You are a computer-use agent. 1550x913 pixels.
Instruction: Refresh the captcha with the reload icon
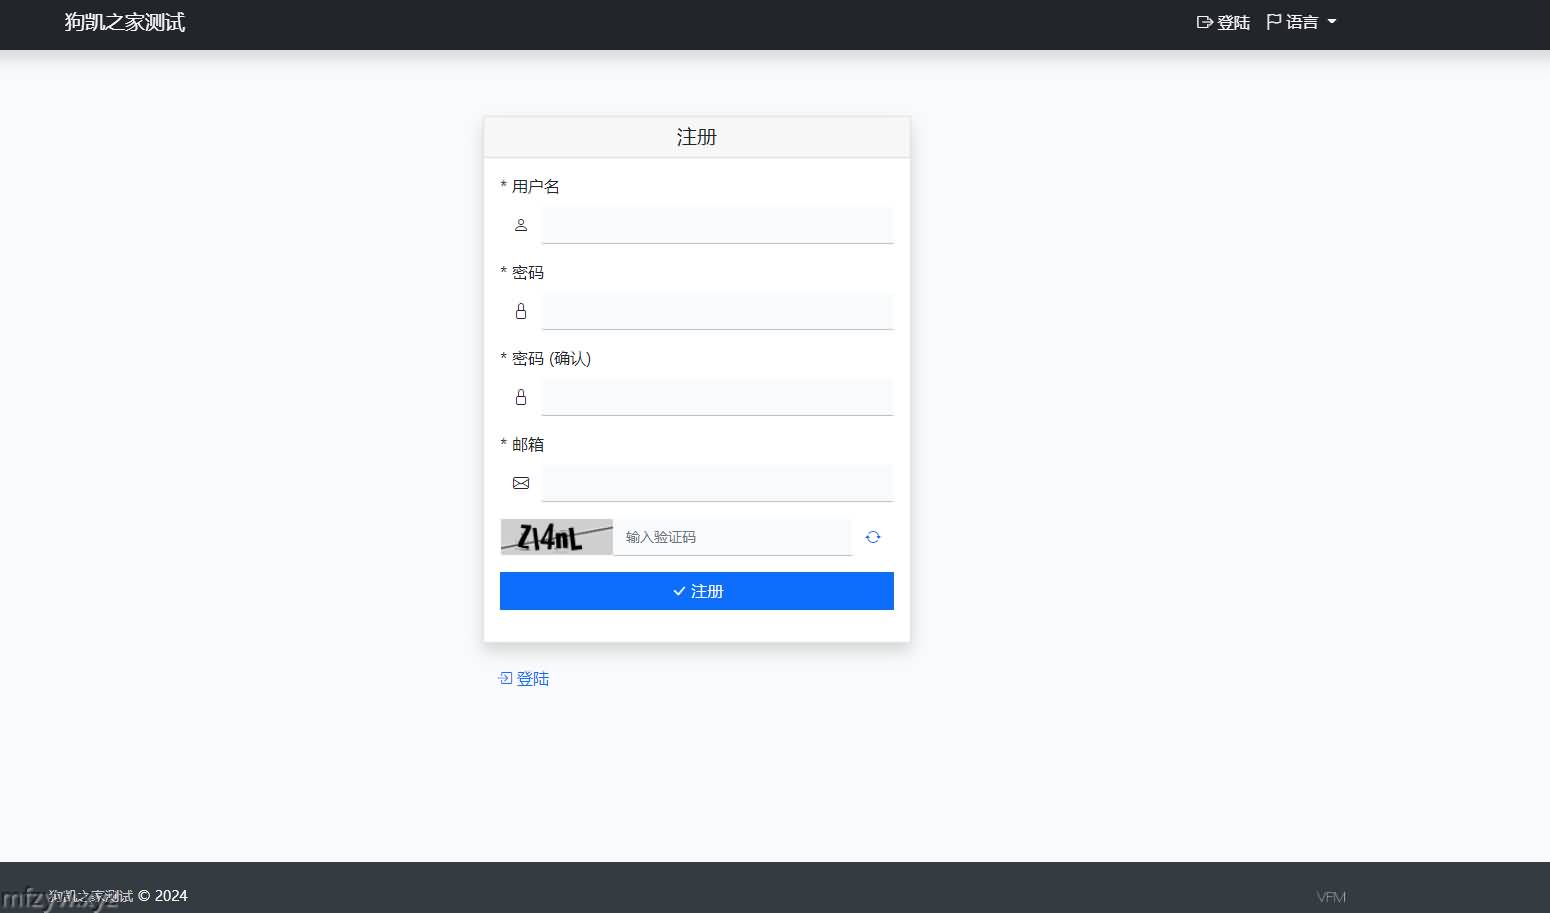pyautogui.click(x=873, y=538)
